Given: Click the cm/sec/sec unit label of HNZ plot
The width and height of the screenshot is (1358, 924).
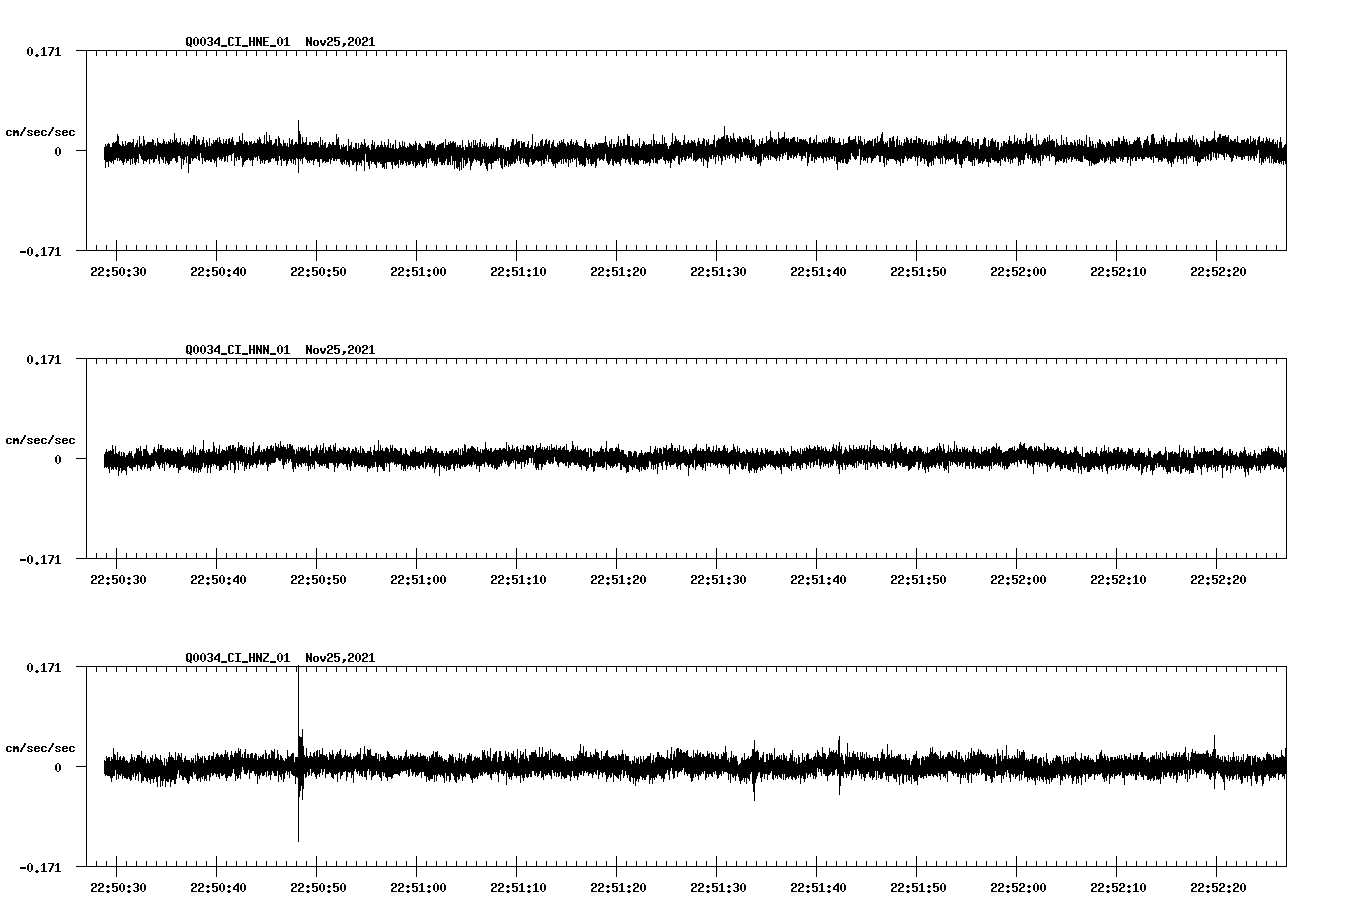Looking at the screenshot, I should (x=40, y=748).
